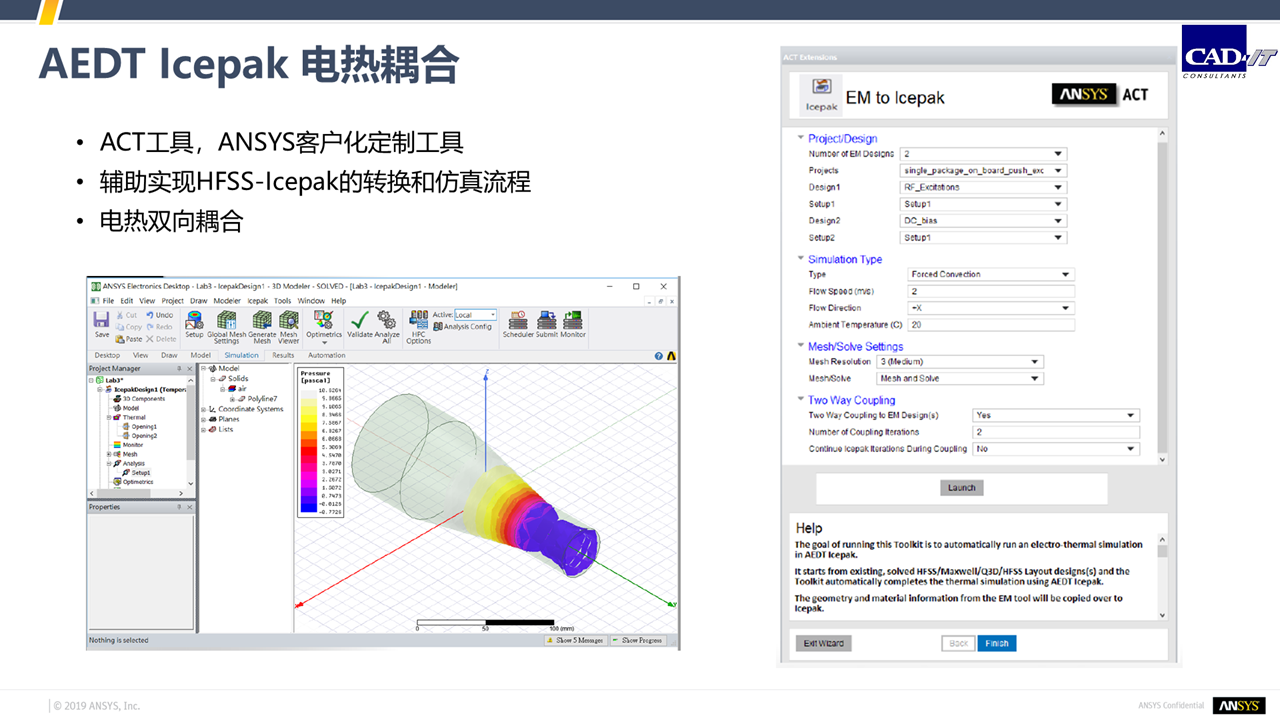The width and height of the screenshot is (1280, 720).
Task: Click the Launch button
Action: 961,488
